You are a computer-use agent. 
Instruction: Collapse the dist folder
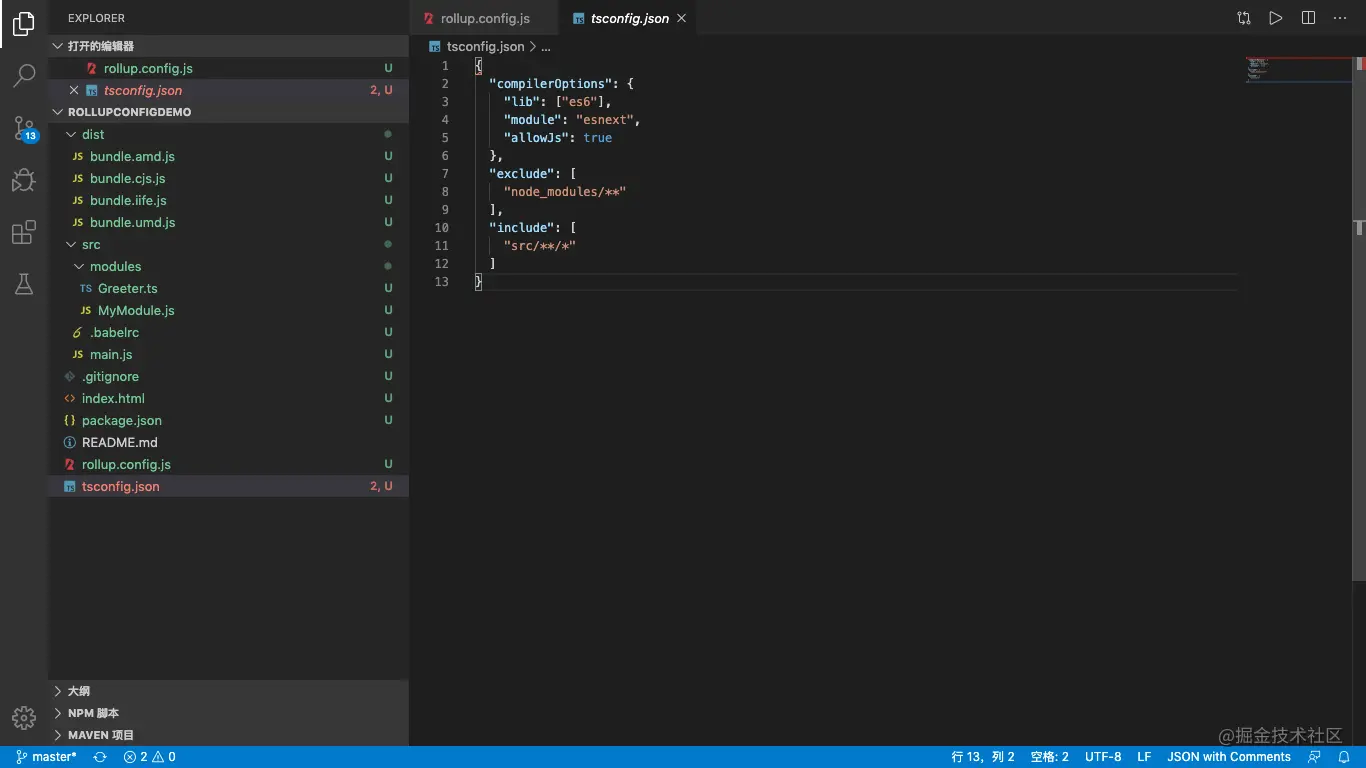pyautogui.click(x=93, y=134)
